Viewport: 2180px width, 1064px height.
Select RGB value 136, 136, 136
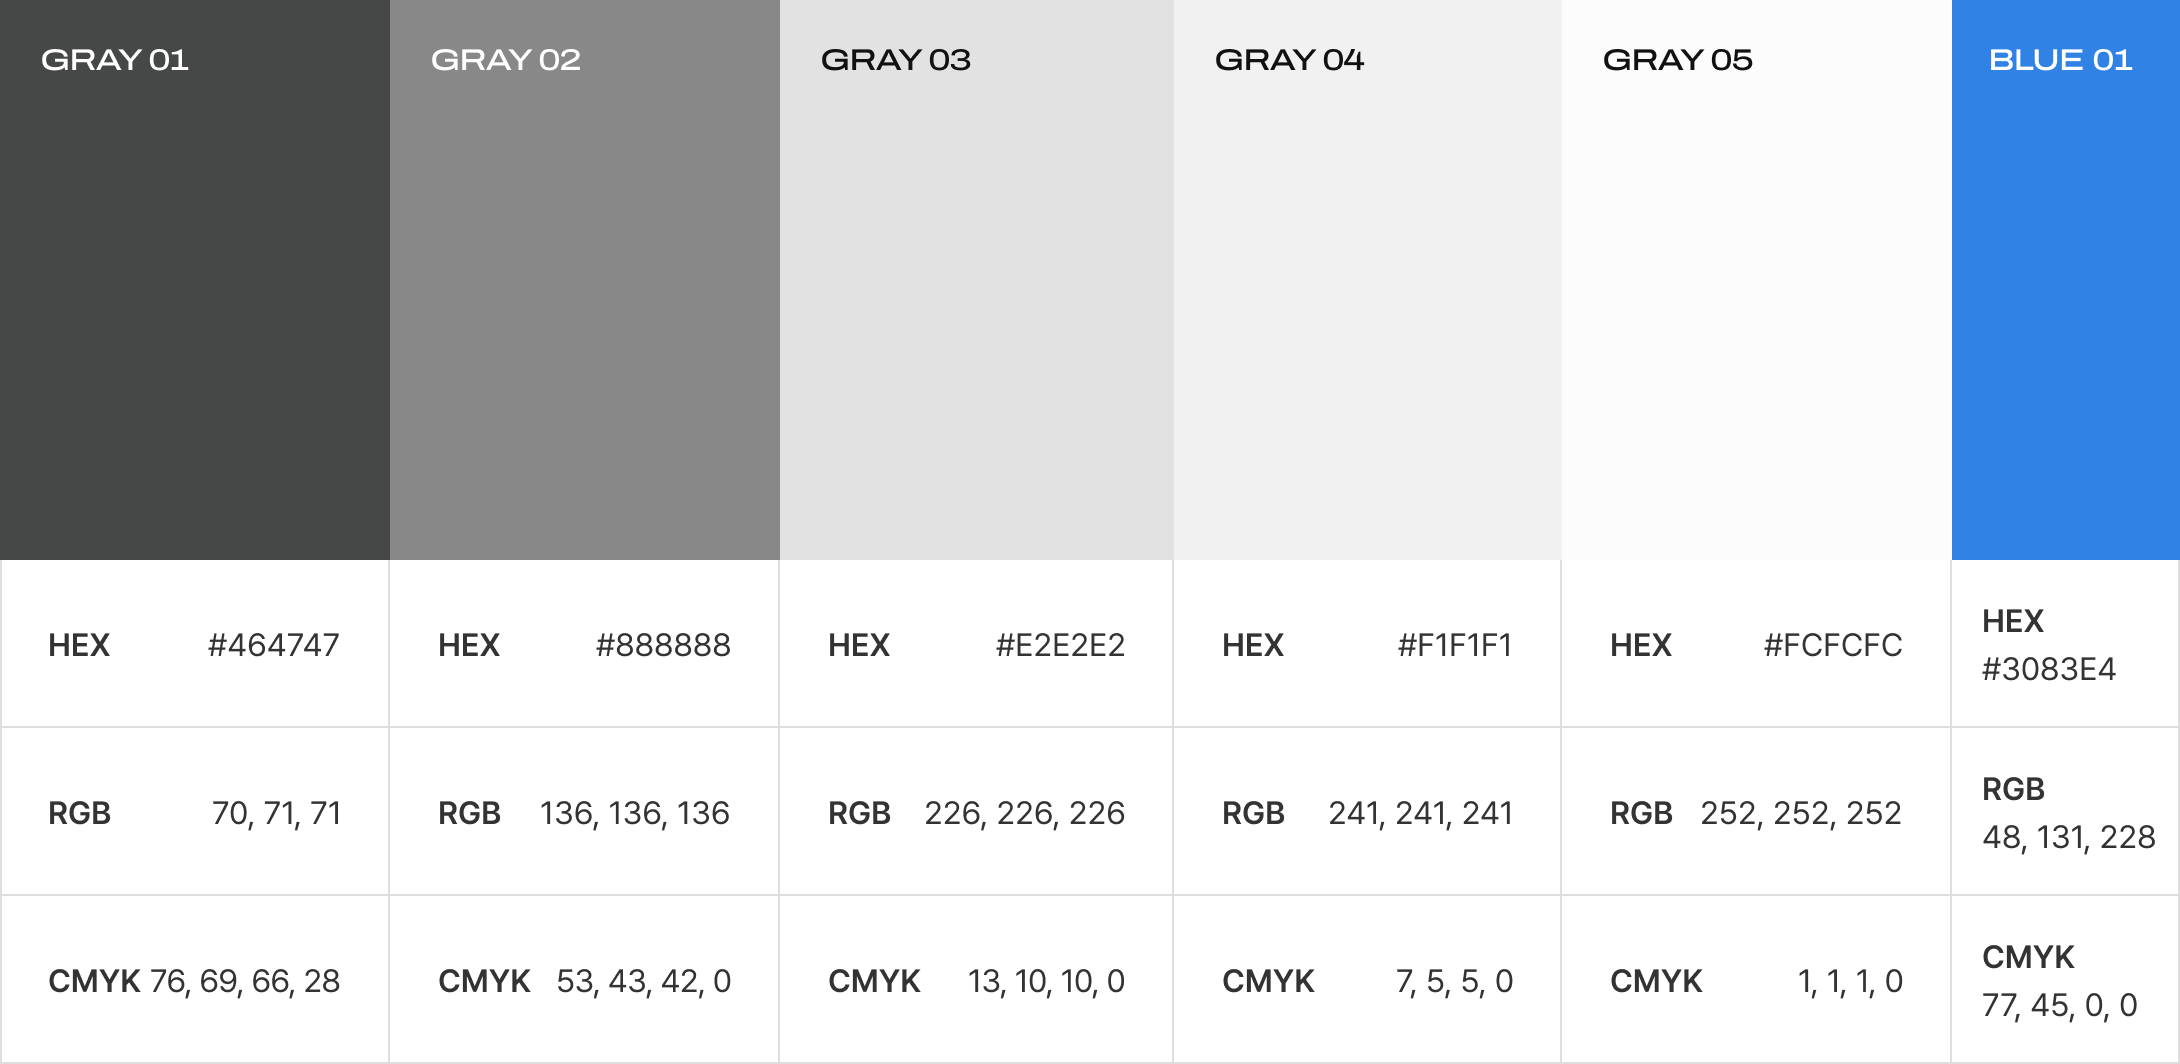(635, 813)
